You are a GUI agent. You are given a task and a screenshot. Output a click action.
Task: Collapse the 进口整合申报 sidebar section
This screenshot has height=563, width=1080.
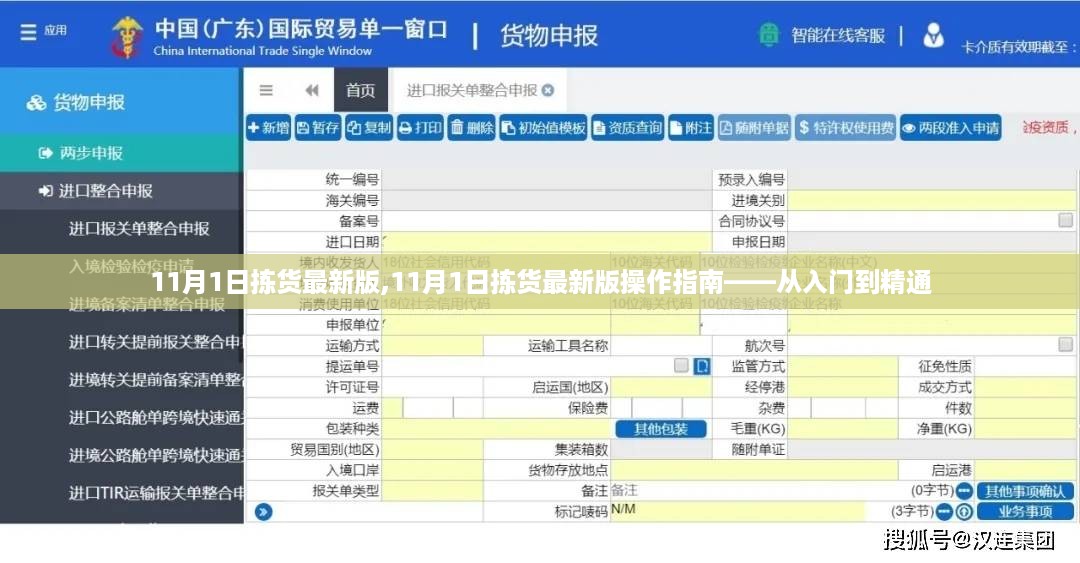tap(121, 191)
